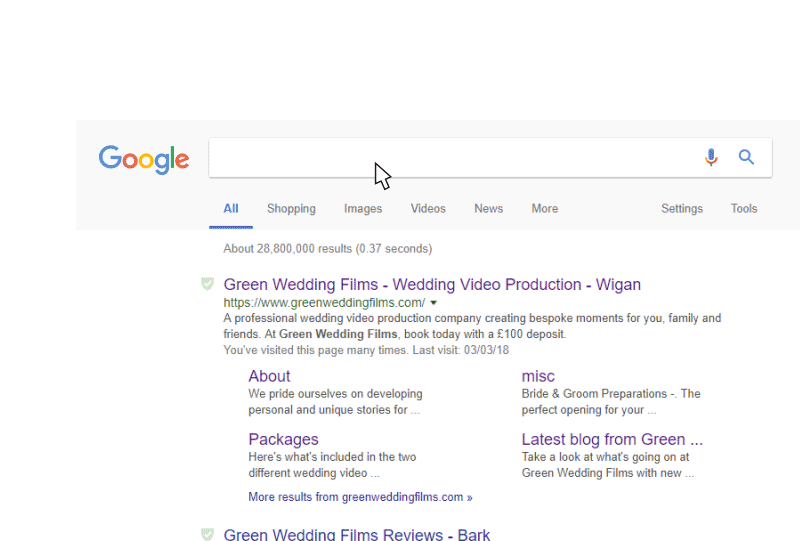Open Latest blog from Green sitelink
The height and width of the screenshot is (541, 800).
(612, 439)
